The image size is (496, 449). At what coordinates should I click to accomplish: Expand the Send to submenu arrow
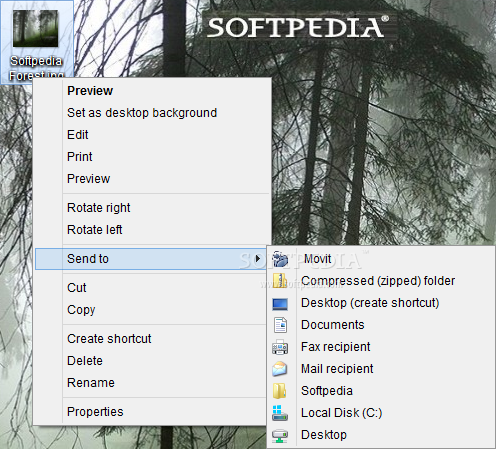click(257, 259)
